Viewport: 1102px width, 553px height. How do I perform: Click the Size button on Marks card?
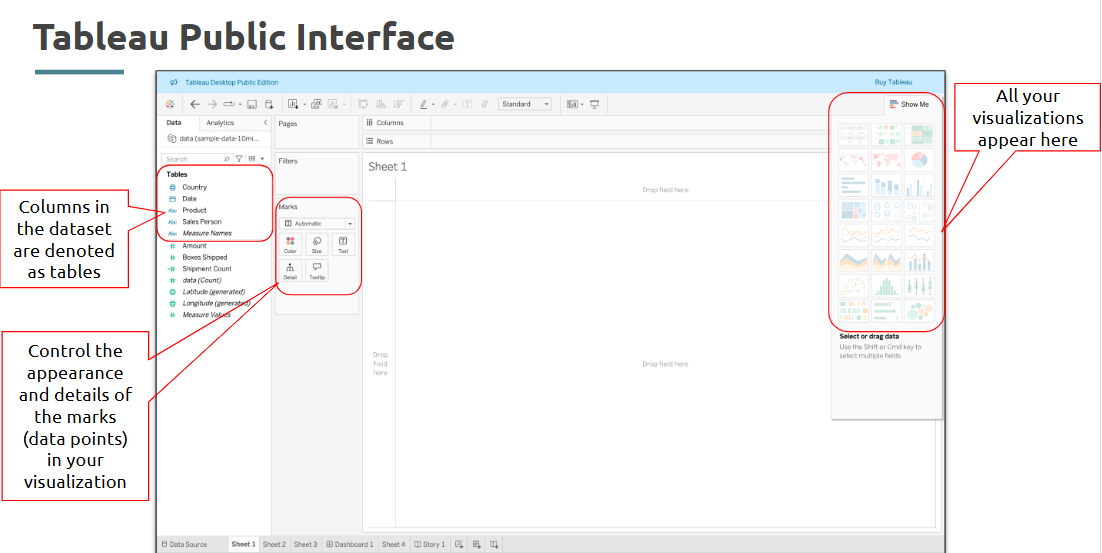click(317, 245)
